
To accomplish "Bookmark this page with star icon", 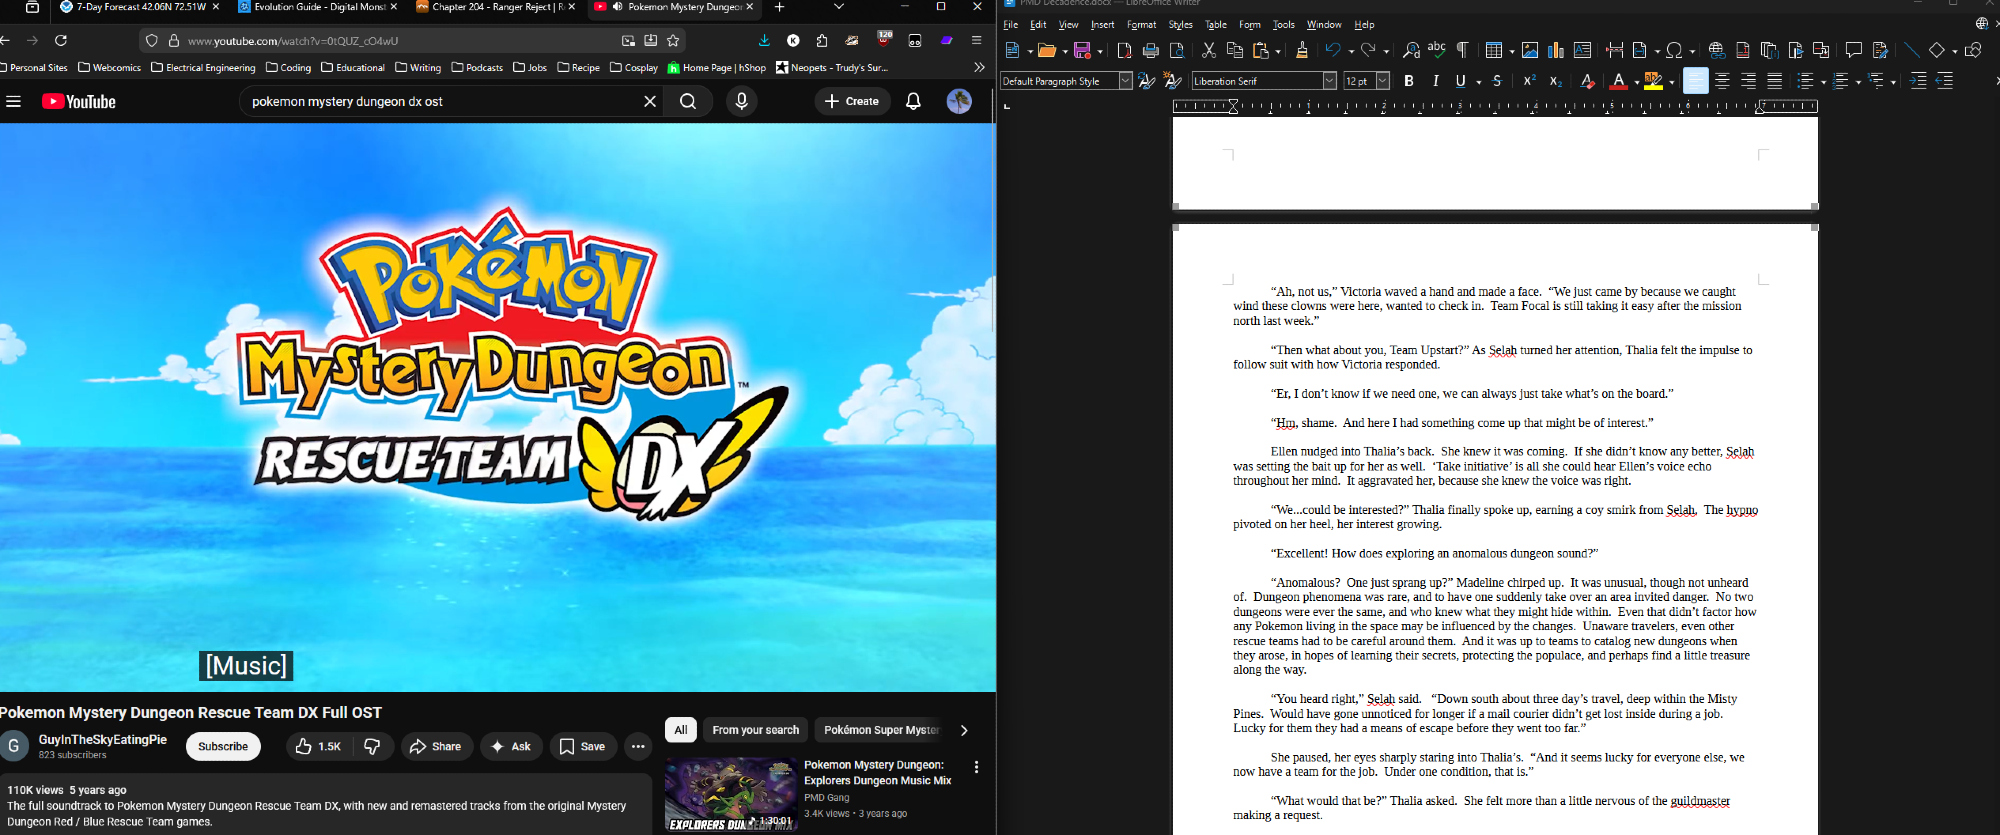I will click(x=673, y=41).
